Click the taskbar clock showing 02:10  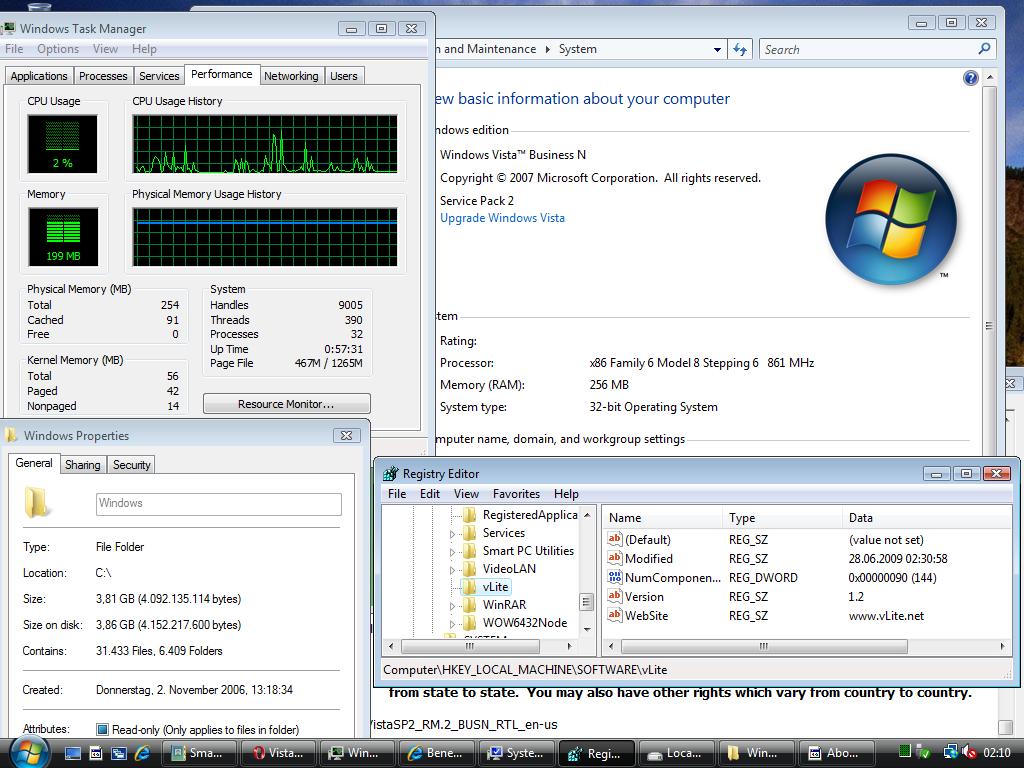pos(997,753)
